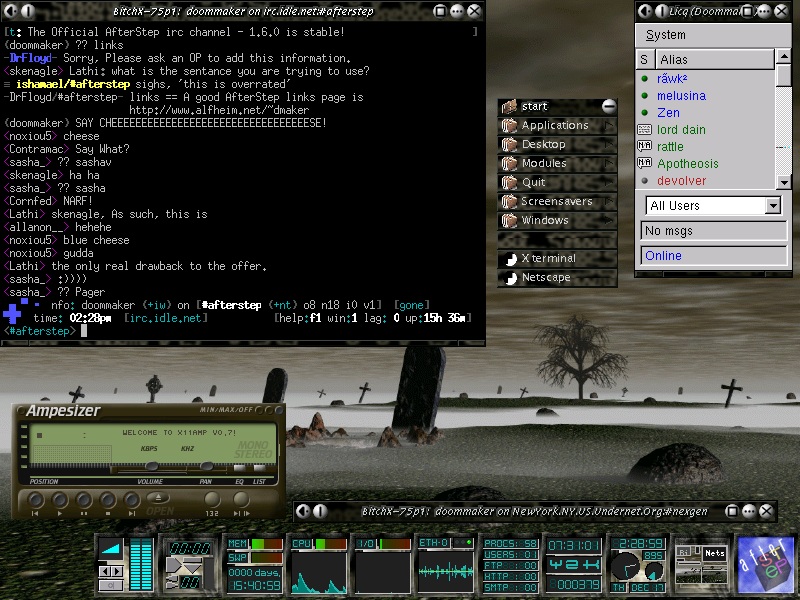
Task: Open the CPU load monitor applet
Action: (x=319, y=566)
